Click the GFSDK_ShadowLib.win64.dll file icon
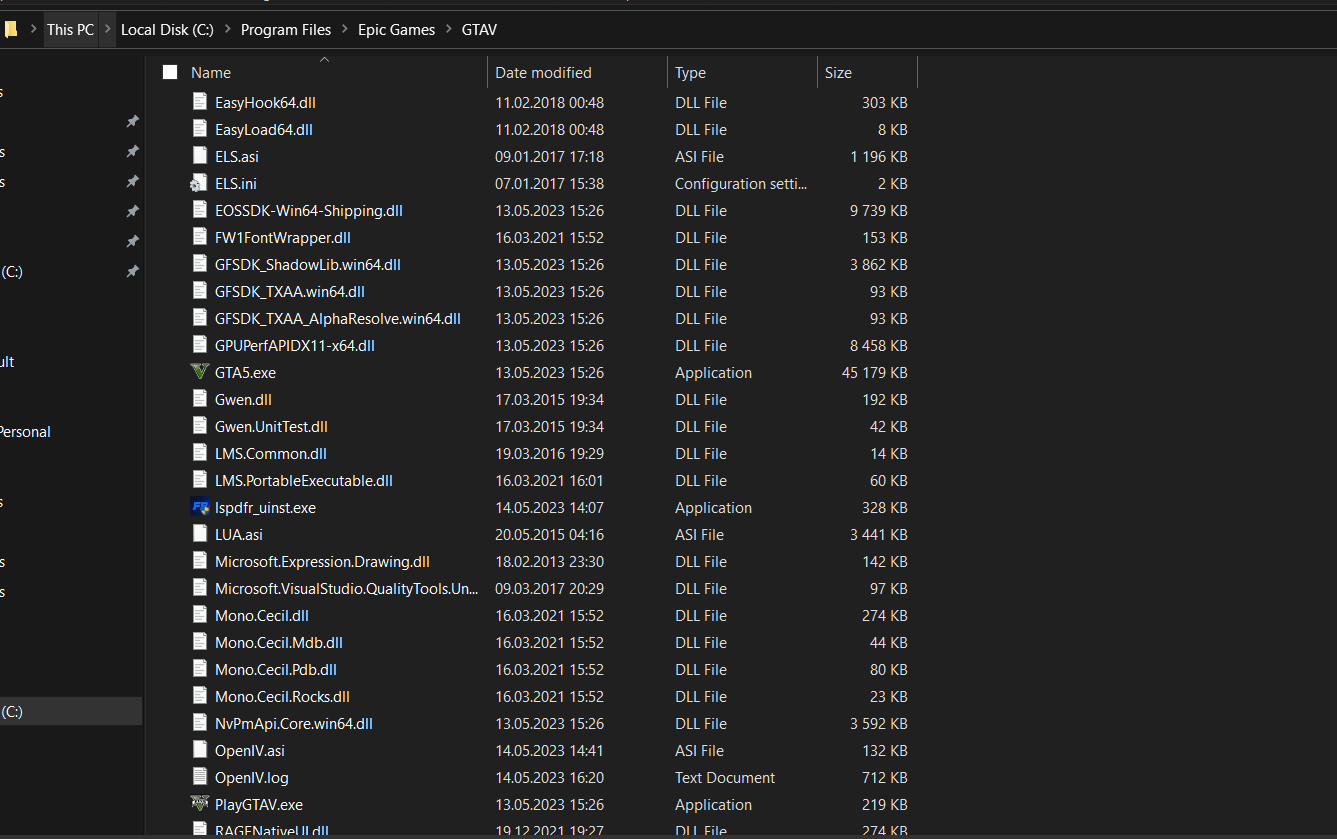 [199, 264]
